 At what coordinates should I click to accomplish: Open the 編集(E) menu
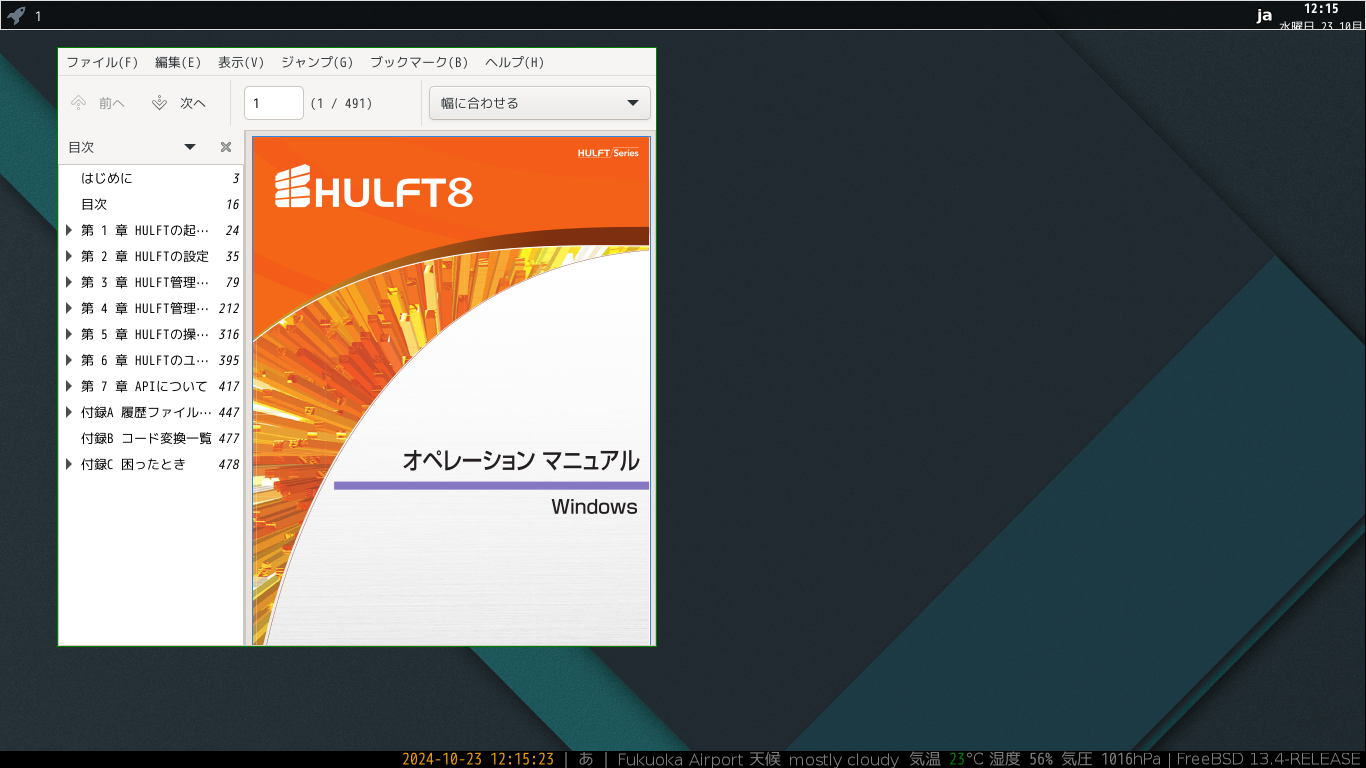[178, 62]
